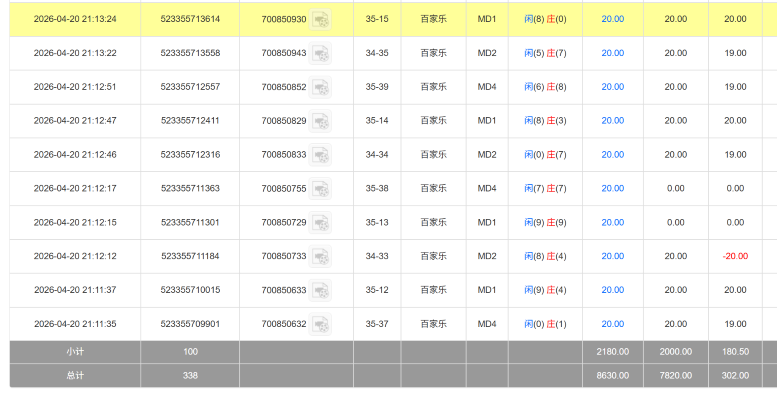This screenshot has width=777, height=396.
Task: Click blue bet amount 20.00 for order 523355713614
Action: [612, 19]
